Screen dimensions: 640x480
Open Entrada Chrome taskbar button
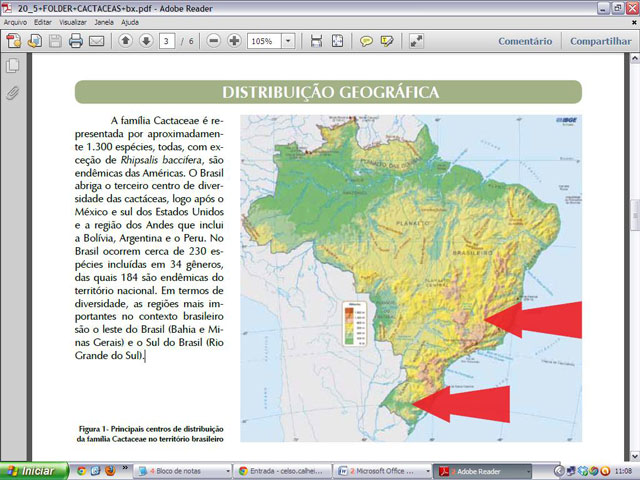(282, 471)
